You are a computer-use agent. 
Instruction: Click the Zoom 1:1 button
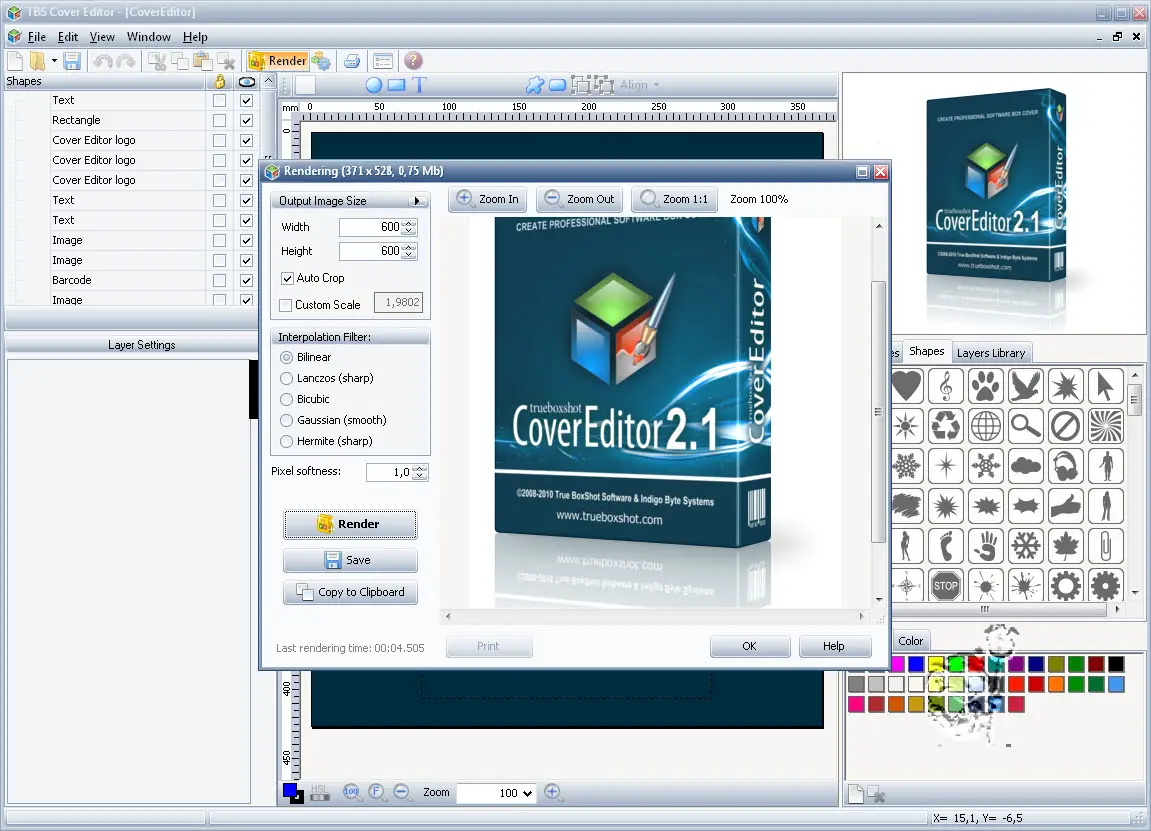(x=674, y=199)
